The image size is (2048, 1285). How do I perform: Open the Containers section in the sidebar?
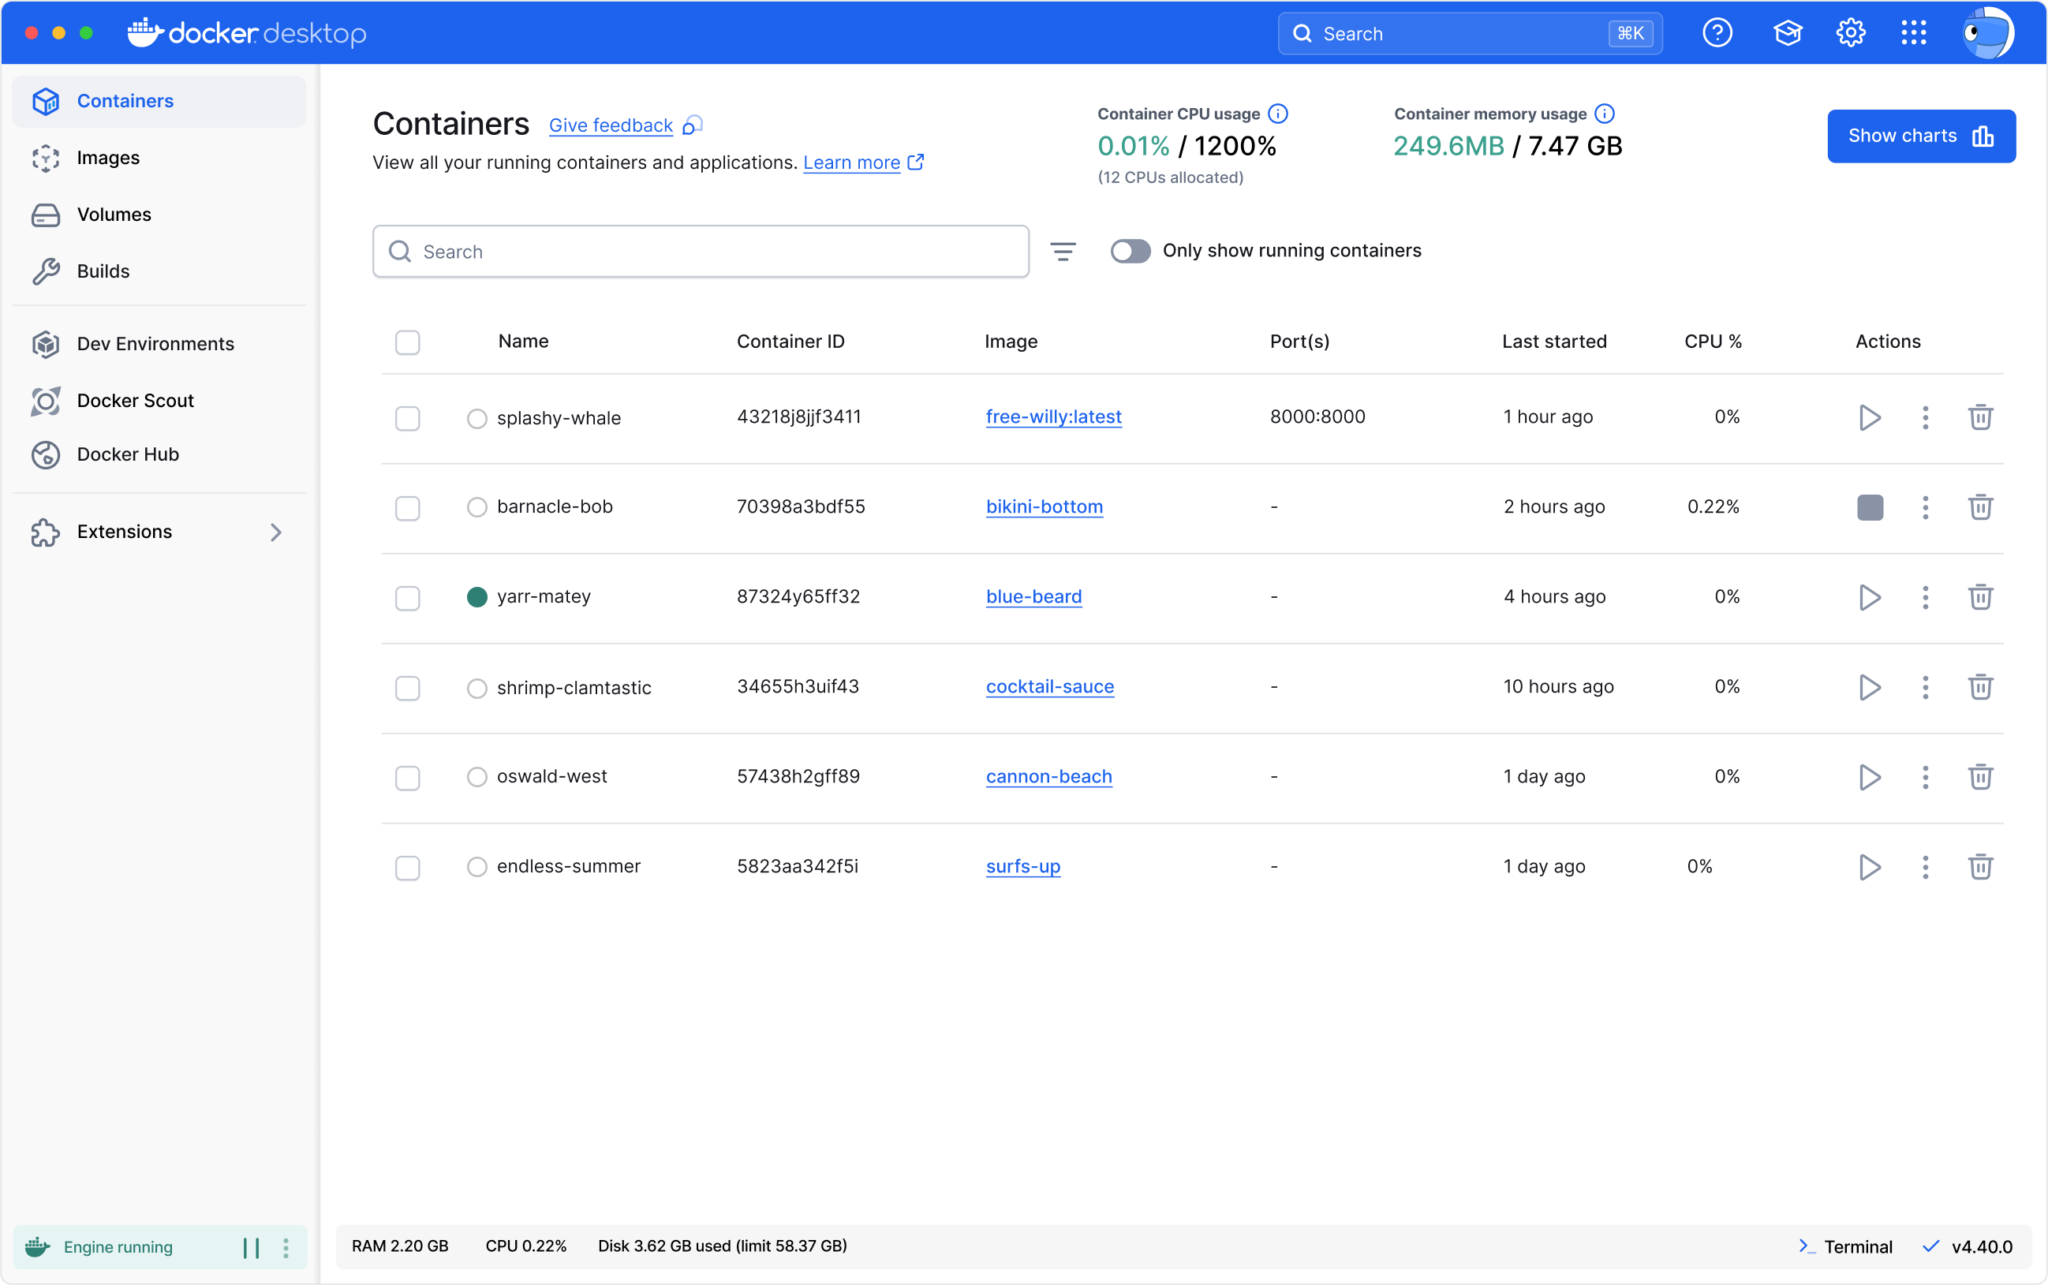click(125, 101)
